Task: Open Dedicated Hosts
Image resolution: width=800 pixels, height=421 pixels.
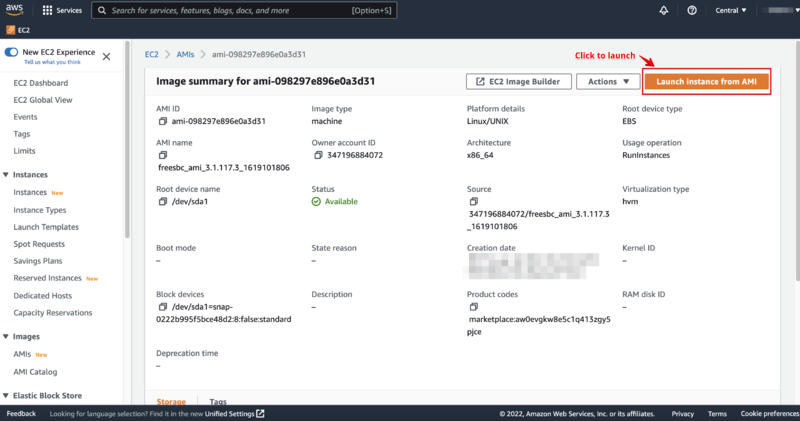Action: [x=43, y=295]
